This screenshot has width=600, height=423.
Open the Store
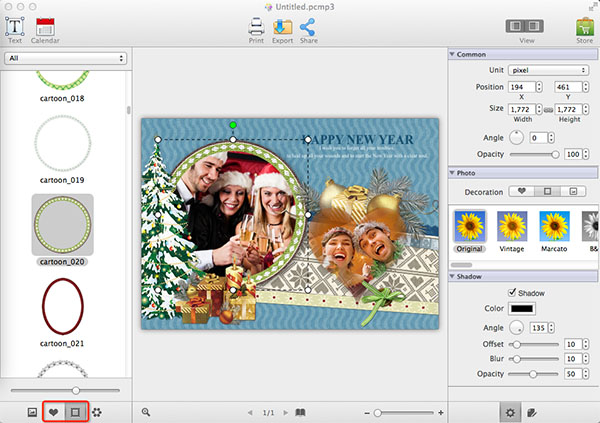click(584, 27)
